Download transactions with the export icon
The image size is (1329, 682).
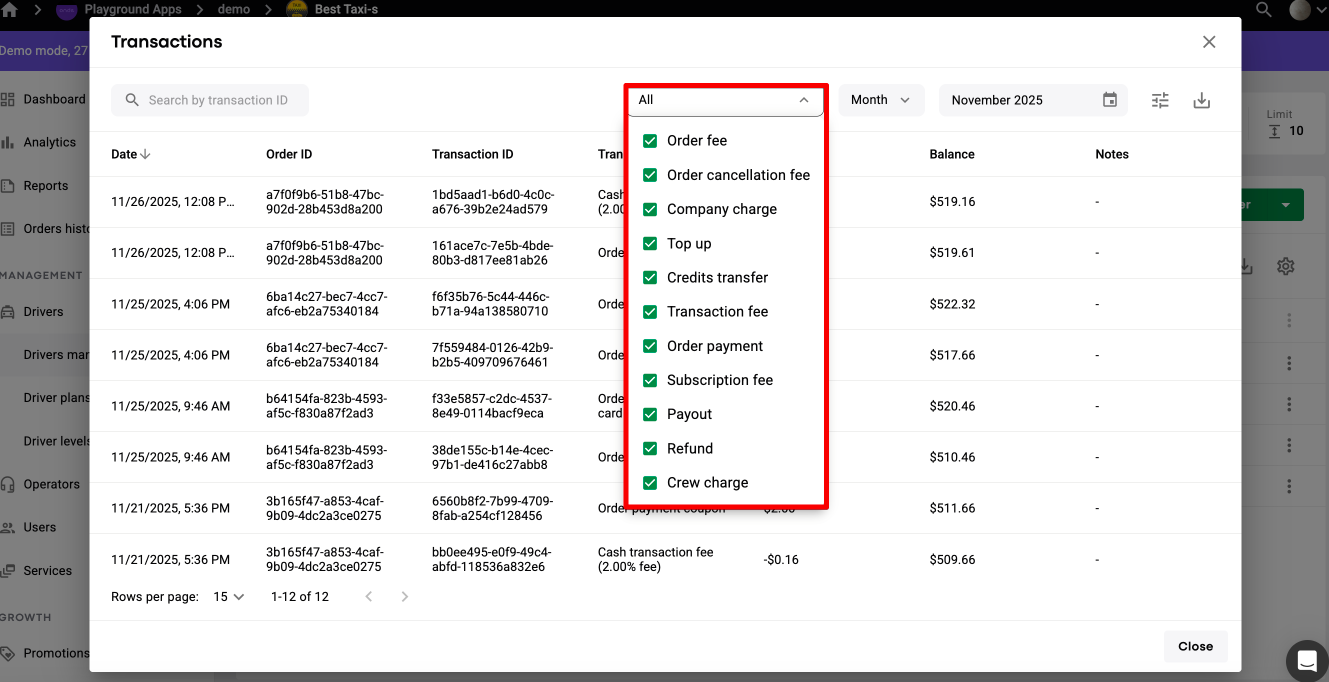coord(1202,100)
